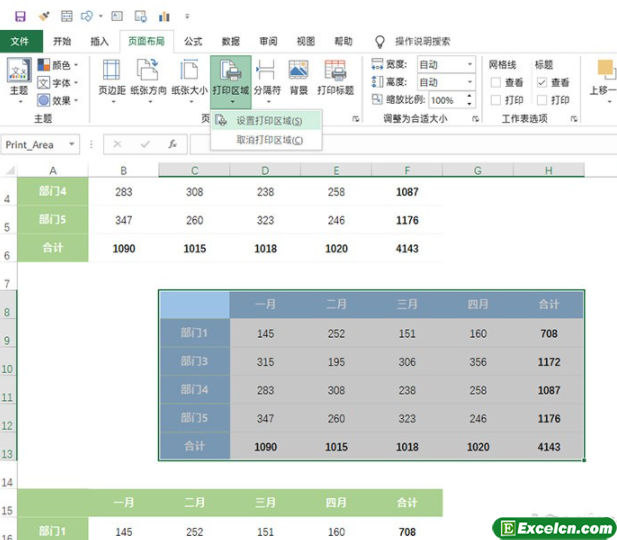This screenshot has width=617, height=540.
Task: Switch to the Formulas (公式) tab
Action: [x=193, y=41]
